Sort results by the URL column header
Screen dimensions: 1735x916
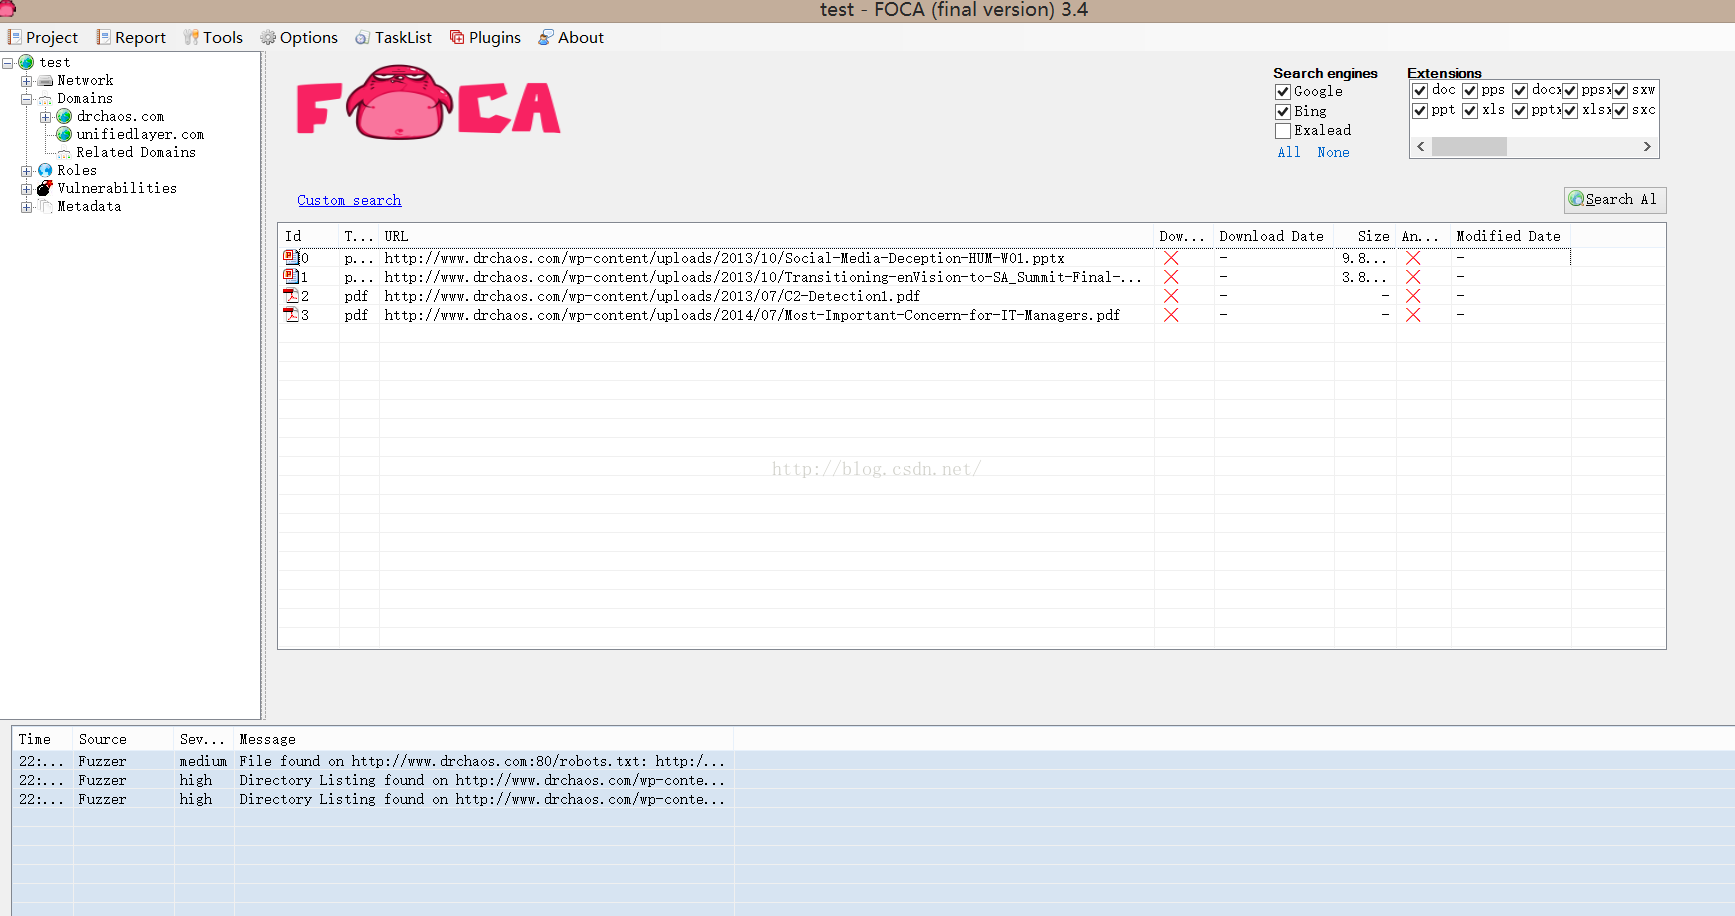coord(766,236)
